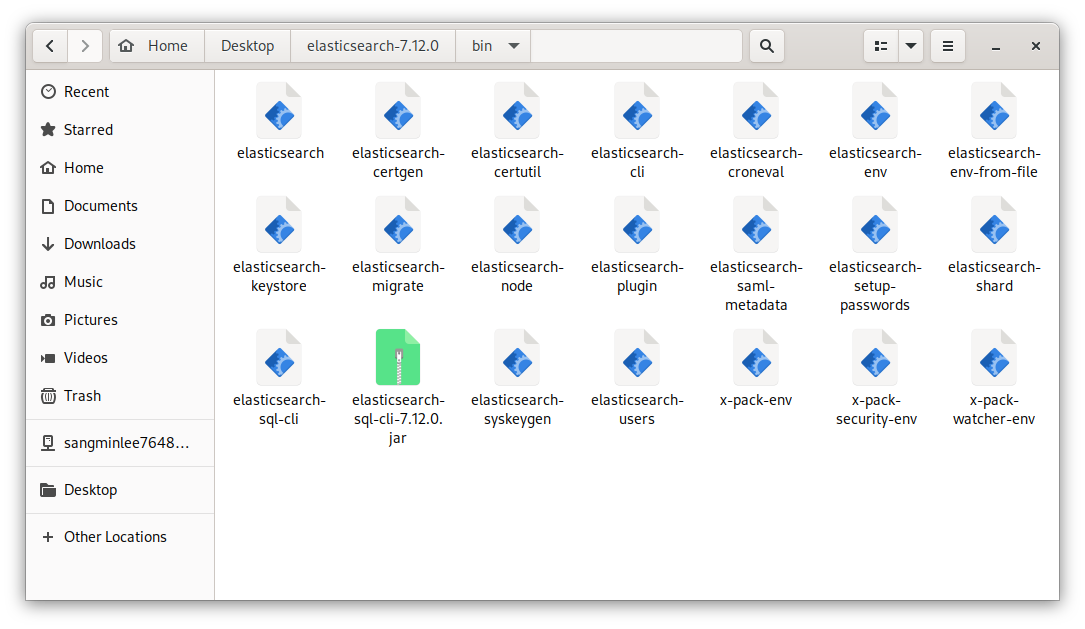Open the hamburger main menu

(x=947, y=46)
